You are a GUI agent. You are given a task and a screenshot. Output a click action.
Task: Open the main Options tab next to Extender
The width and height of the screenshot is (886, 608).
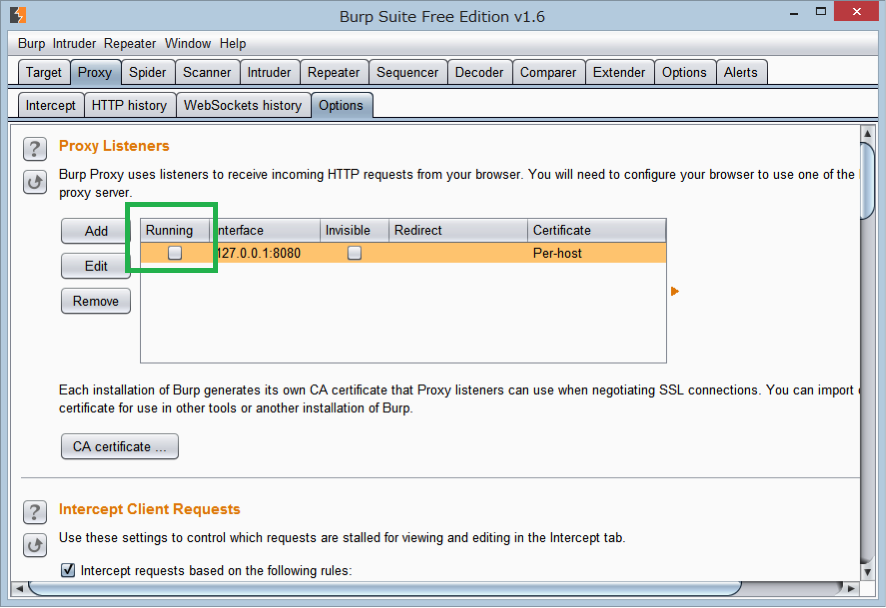(x=684, y=72)
